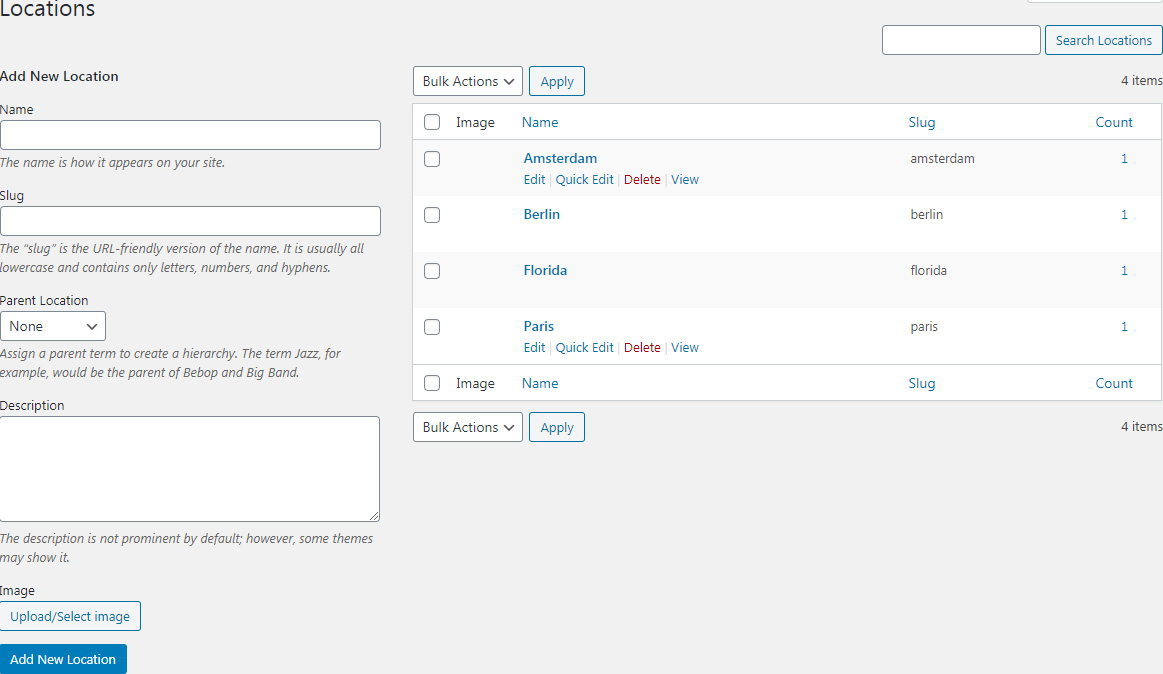Image resolution: width=1163 pixels, height=674 pixels.
Task: Expand the Parent Location dropdown
Action: (x=53, y=326)
